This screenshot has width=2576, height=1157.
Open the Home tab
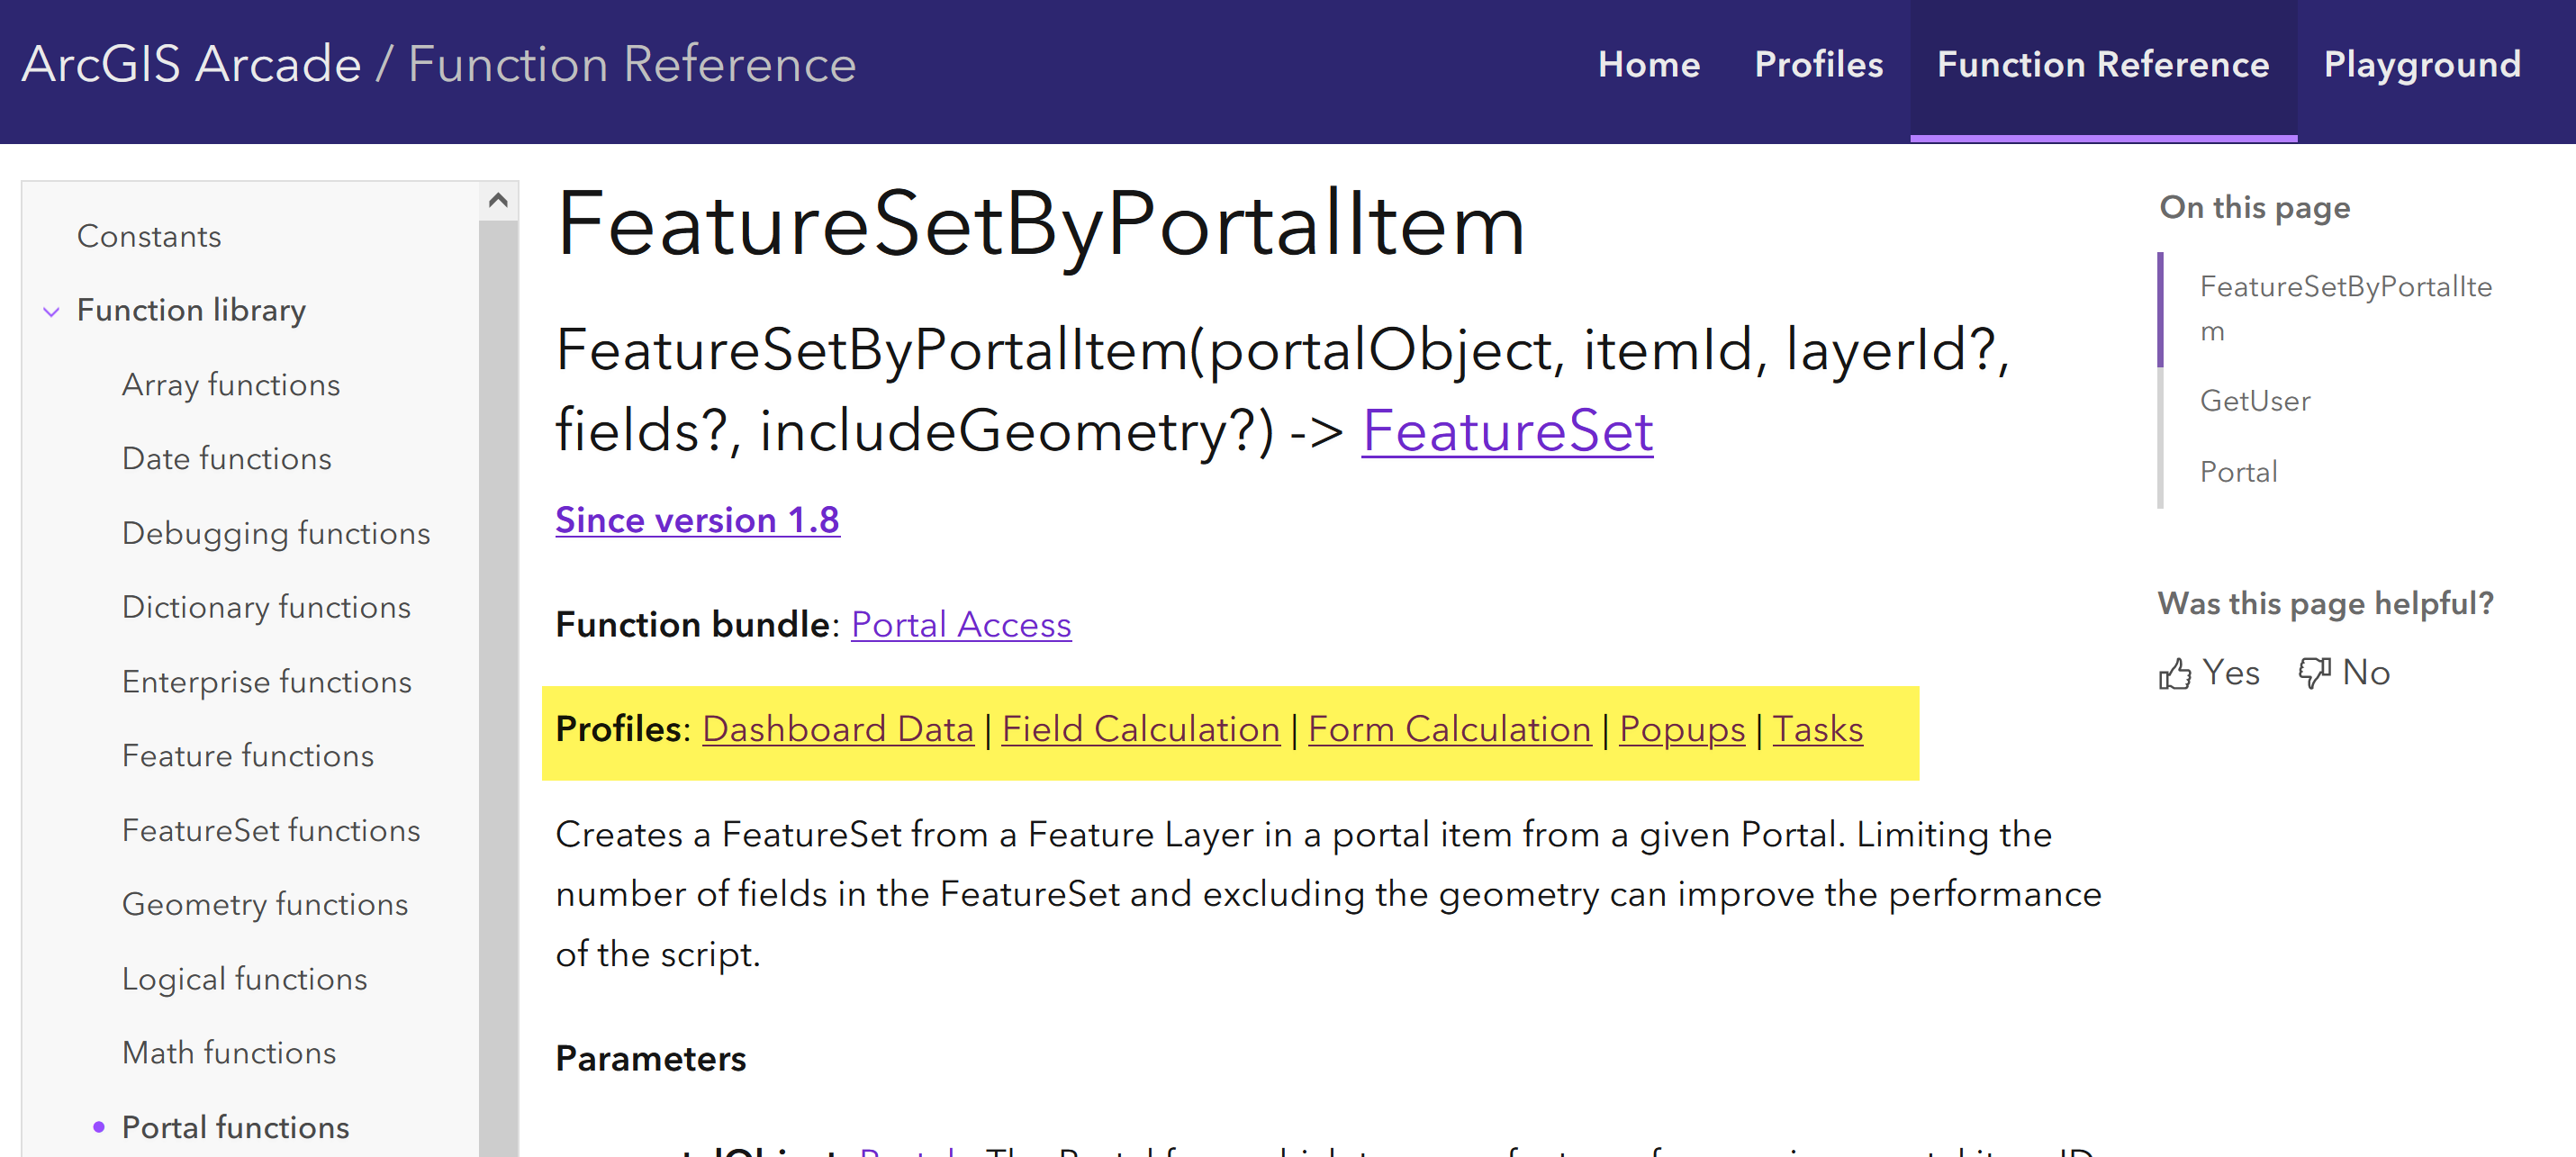(1648, 65)
